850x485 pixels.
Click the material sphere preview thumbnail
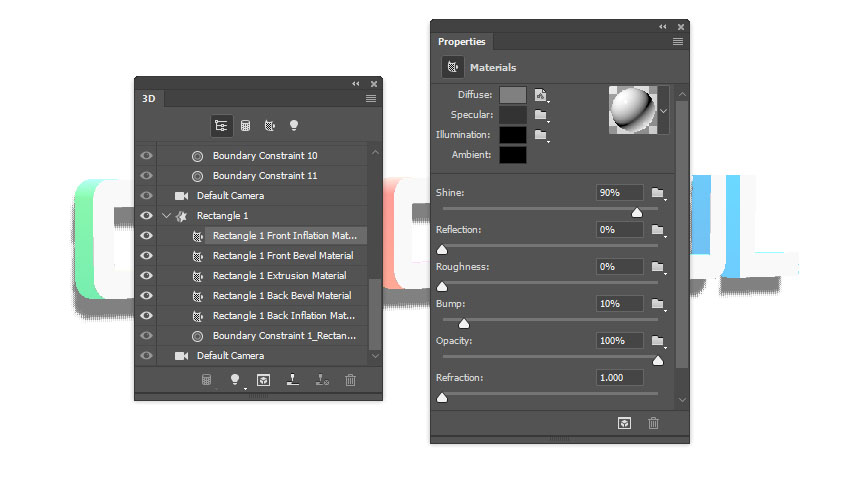pos(633,110)
